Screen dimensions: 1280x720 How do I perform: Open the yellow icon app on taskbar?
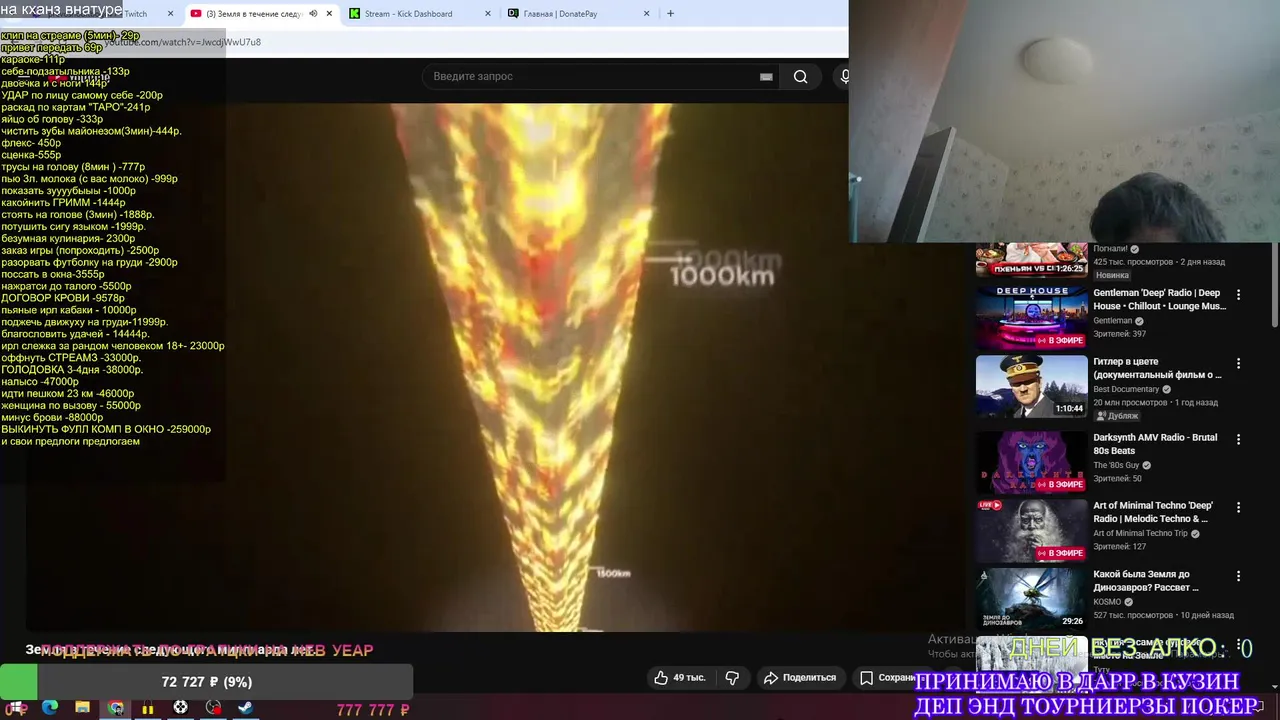pyautogui.click(x=148, y=708)
